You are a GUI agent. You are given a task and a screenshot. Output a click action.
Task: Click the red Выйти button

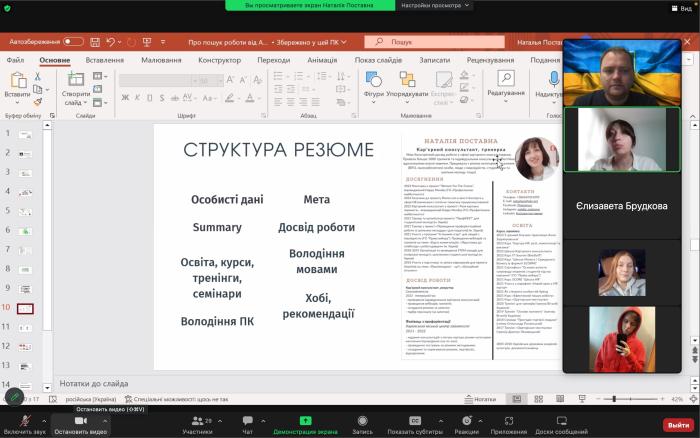676,424
